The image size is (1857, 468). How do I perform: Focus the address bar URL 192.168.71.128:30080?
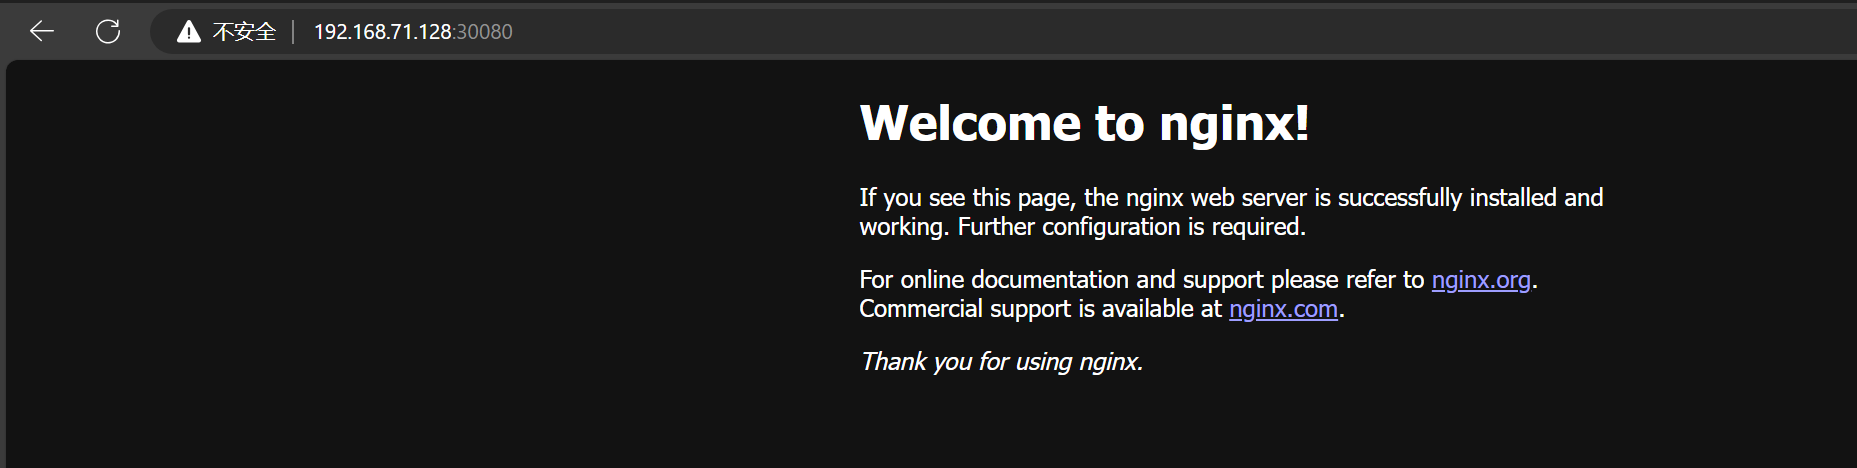[413, 32]
